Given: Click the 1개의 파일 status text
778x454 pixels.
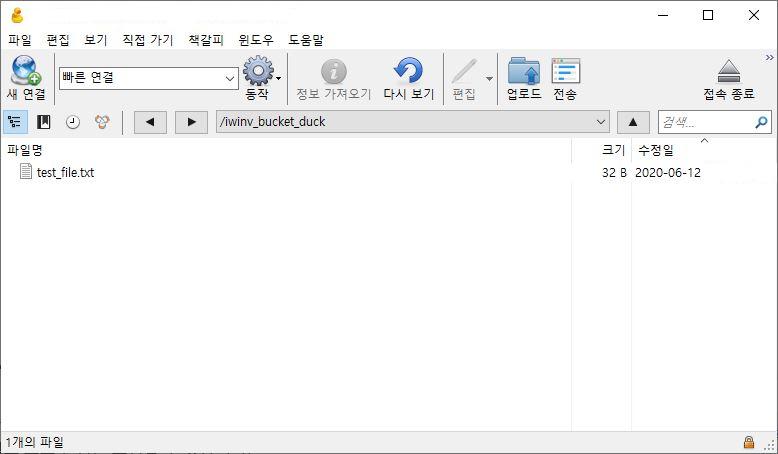Looking at the screenshot, I should 35,442.
